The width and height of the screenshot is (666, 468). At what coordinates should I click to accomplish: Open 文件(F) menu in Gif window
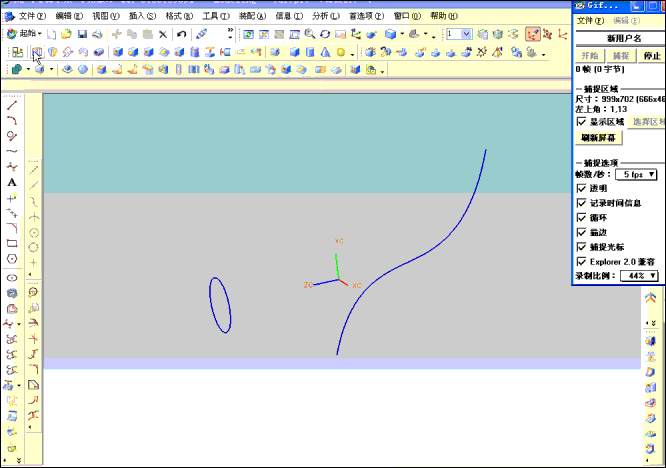coord(590,20)
